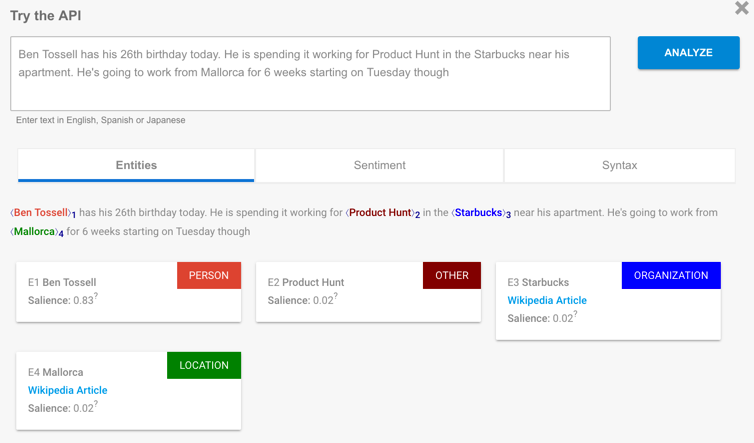The height and width of the screenshot is (443, 754).
Task: Click the blue ORGANIZATION badge
Action: [x=671, y=276]
